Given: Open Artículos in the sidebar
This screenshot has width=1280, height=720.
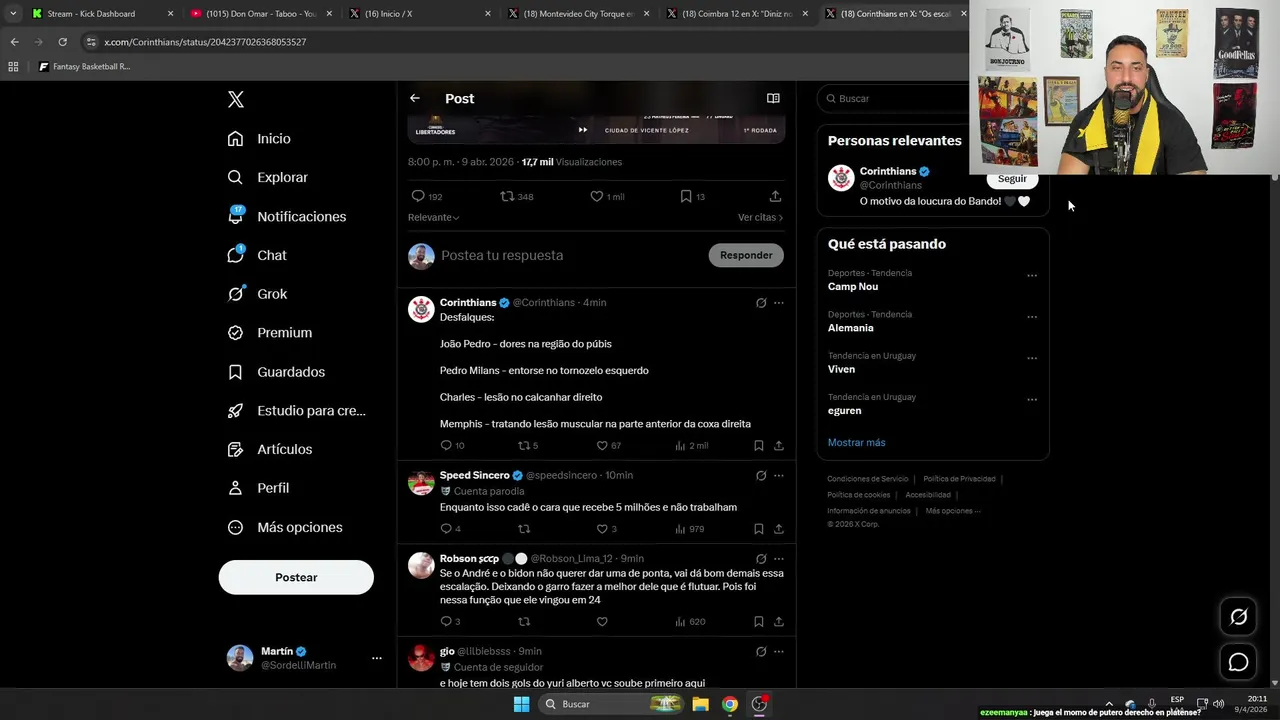Looking at the screenshot, I should click(x=269, y=450).
